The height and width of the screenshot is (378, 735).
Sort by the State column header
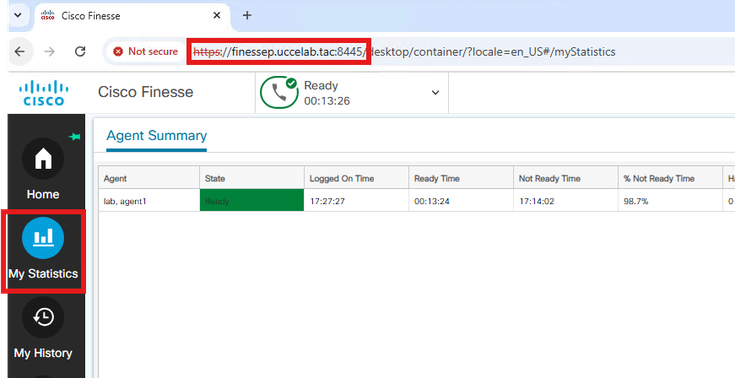pyautogui.click(x=252, y=178)
